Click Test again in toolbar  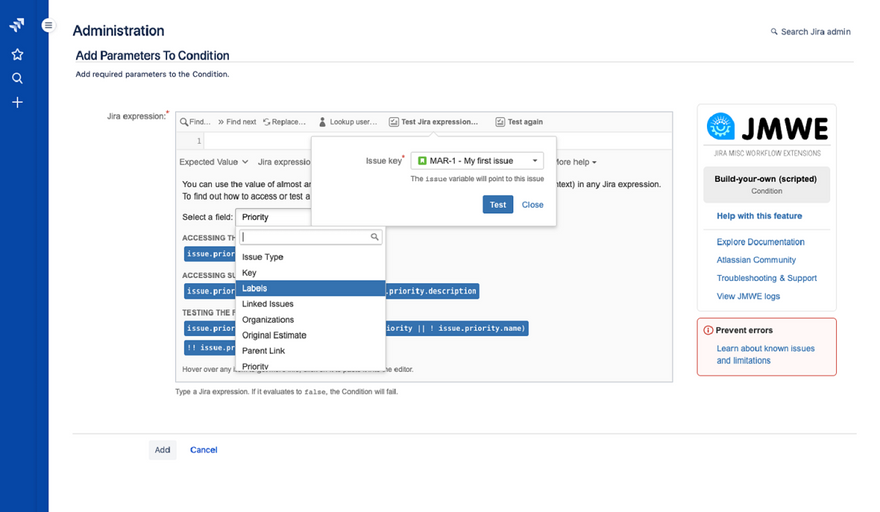(x=519, y=122)
